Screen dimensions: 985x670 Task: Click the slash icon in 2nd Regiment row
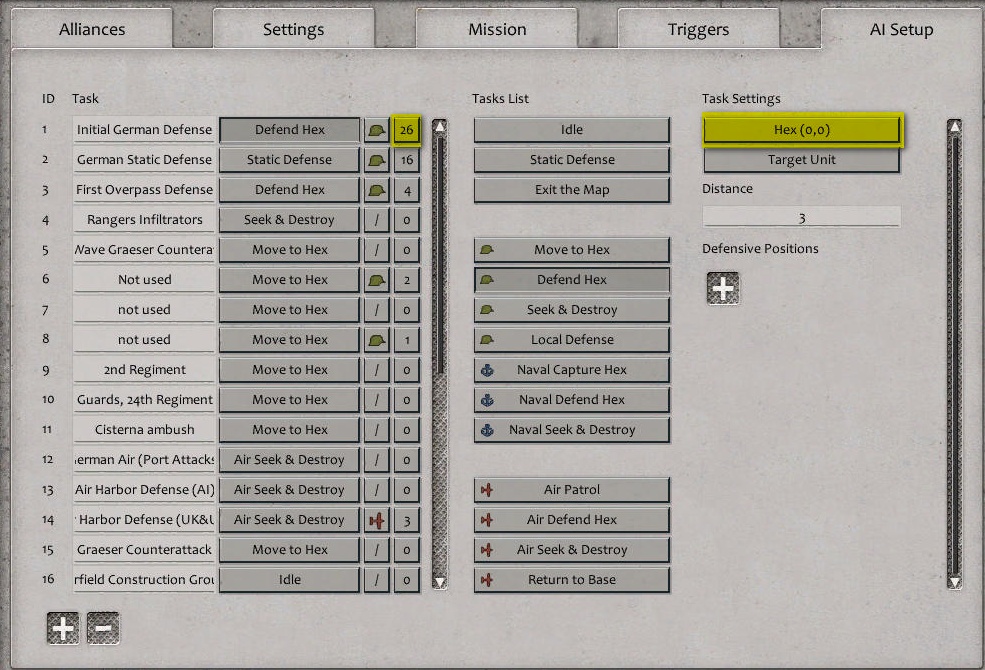[376, 370]
